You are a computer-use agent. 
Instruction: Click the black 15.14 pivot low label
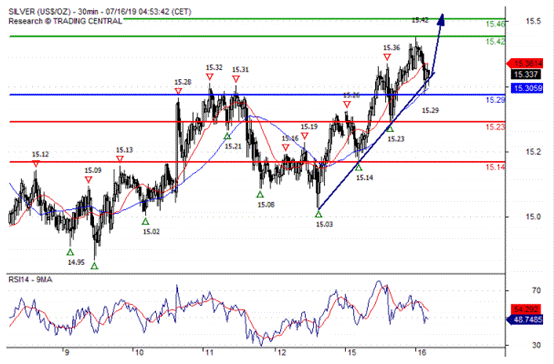[365, 178]
